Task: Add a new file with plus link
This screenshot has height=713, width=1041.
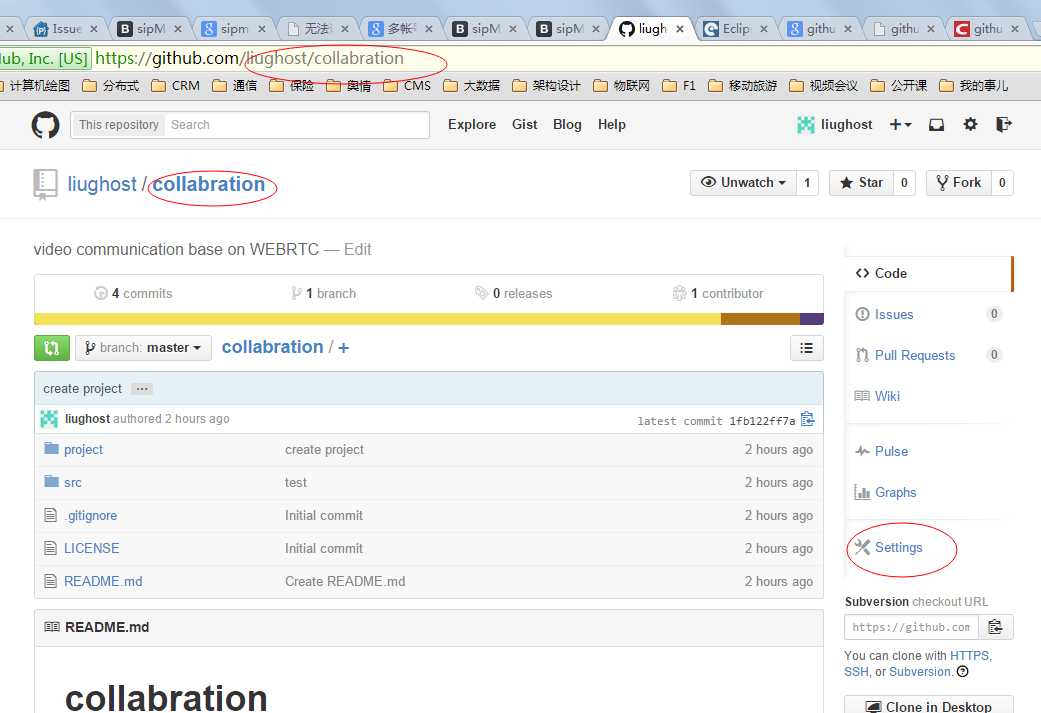Action: [343, 347]
